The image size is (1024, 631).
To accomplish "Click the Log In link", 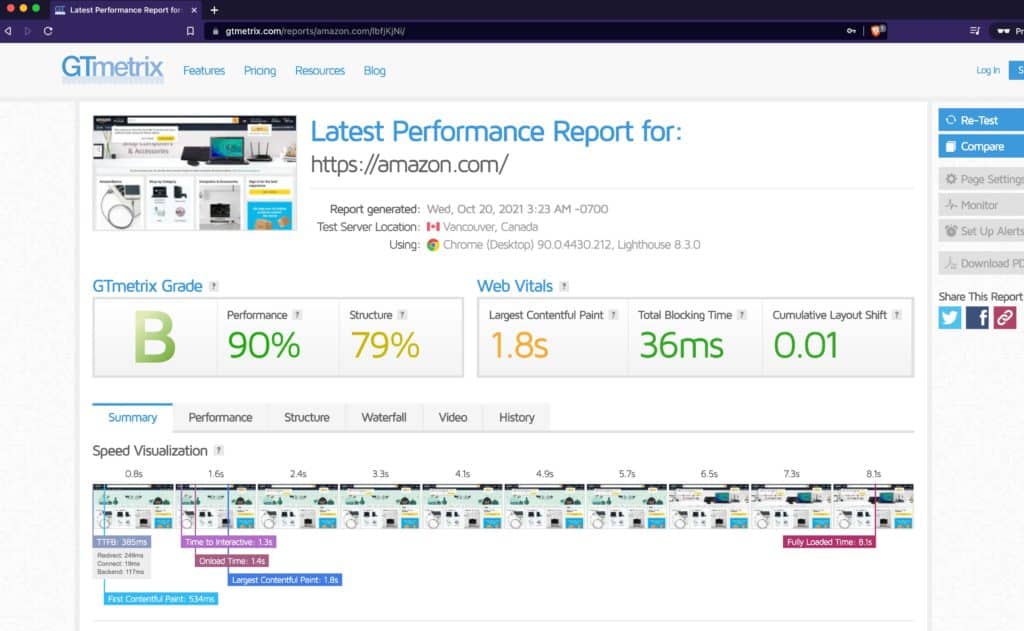I will tap(987, 71).
